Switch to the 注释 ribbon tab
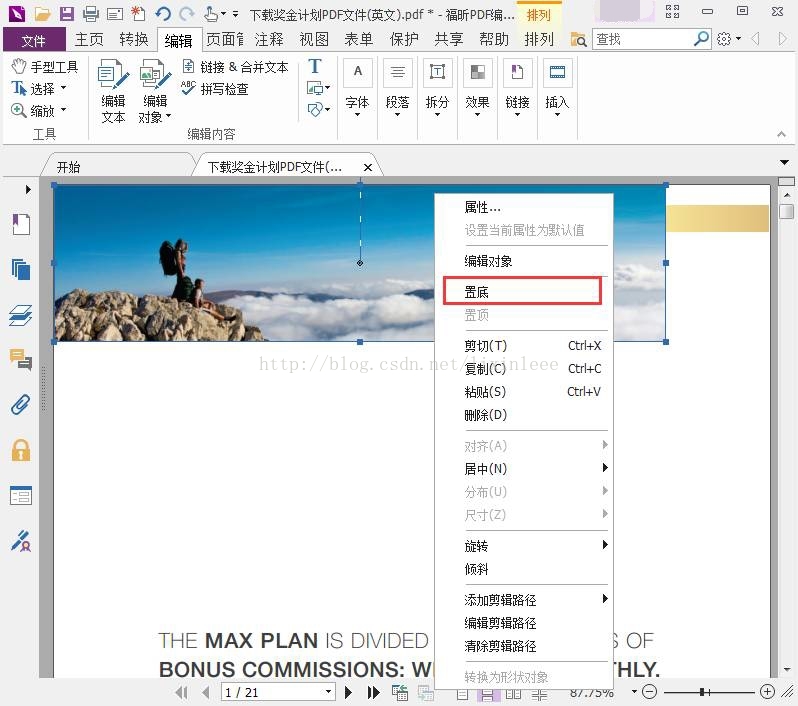 point(269,39)
